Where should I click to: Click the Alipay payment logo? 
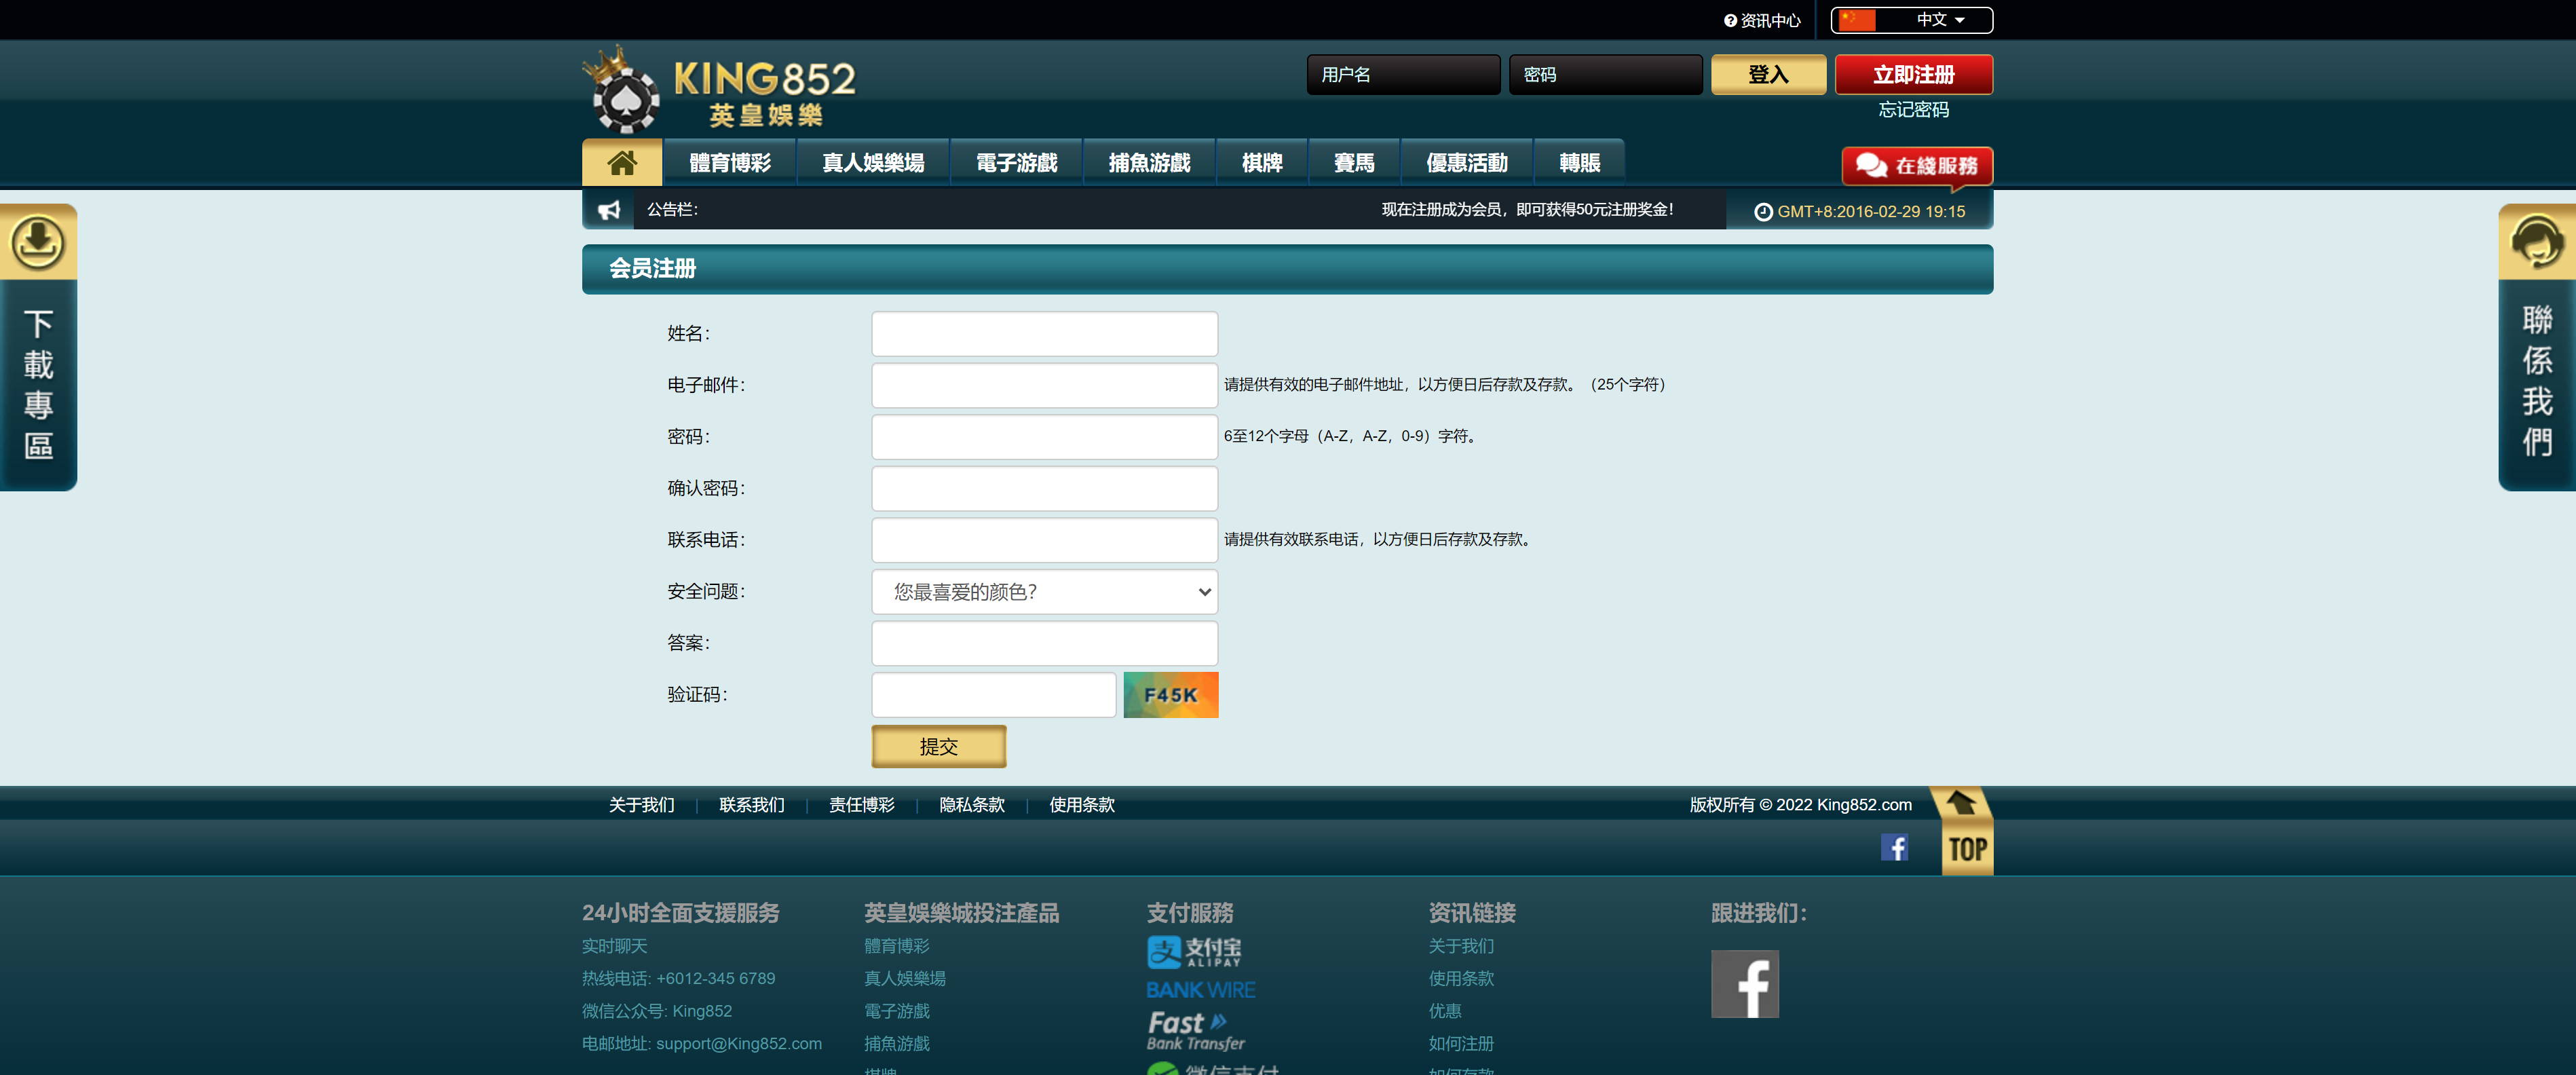click(1193, 951)
